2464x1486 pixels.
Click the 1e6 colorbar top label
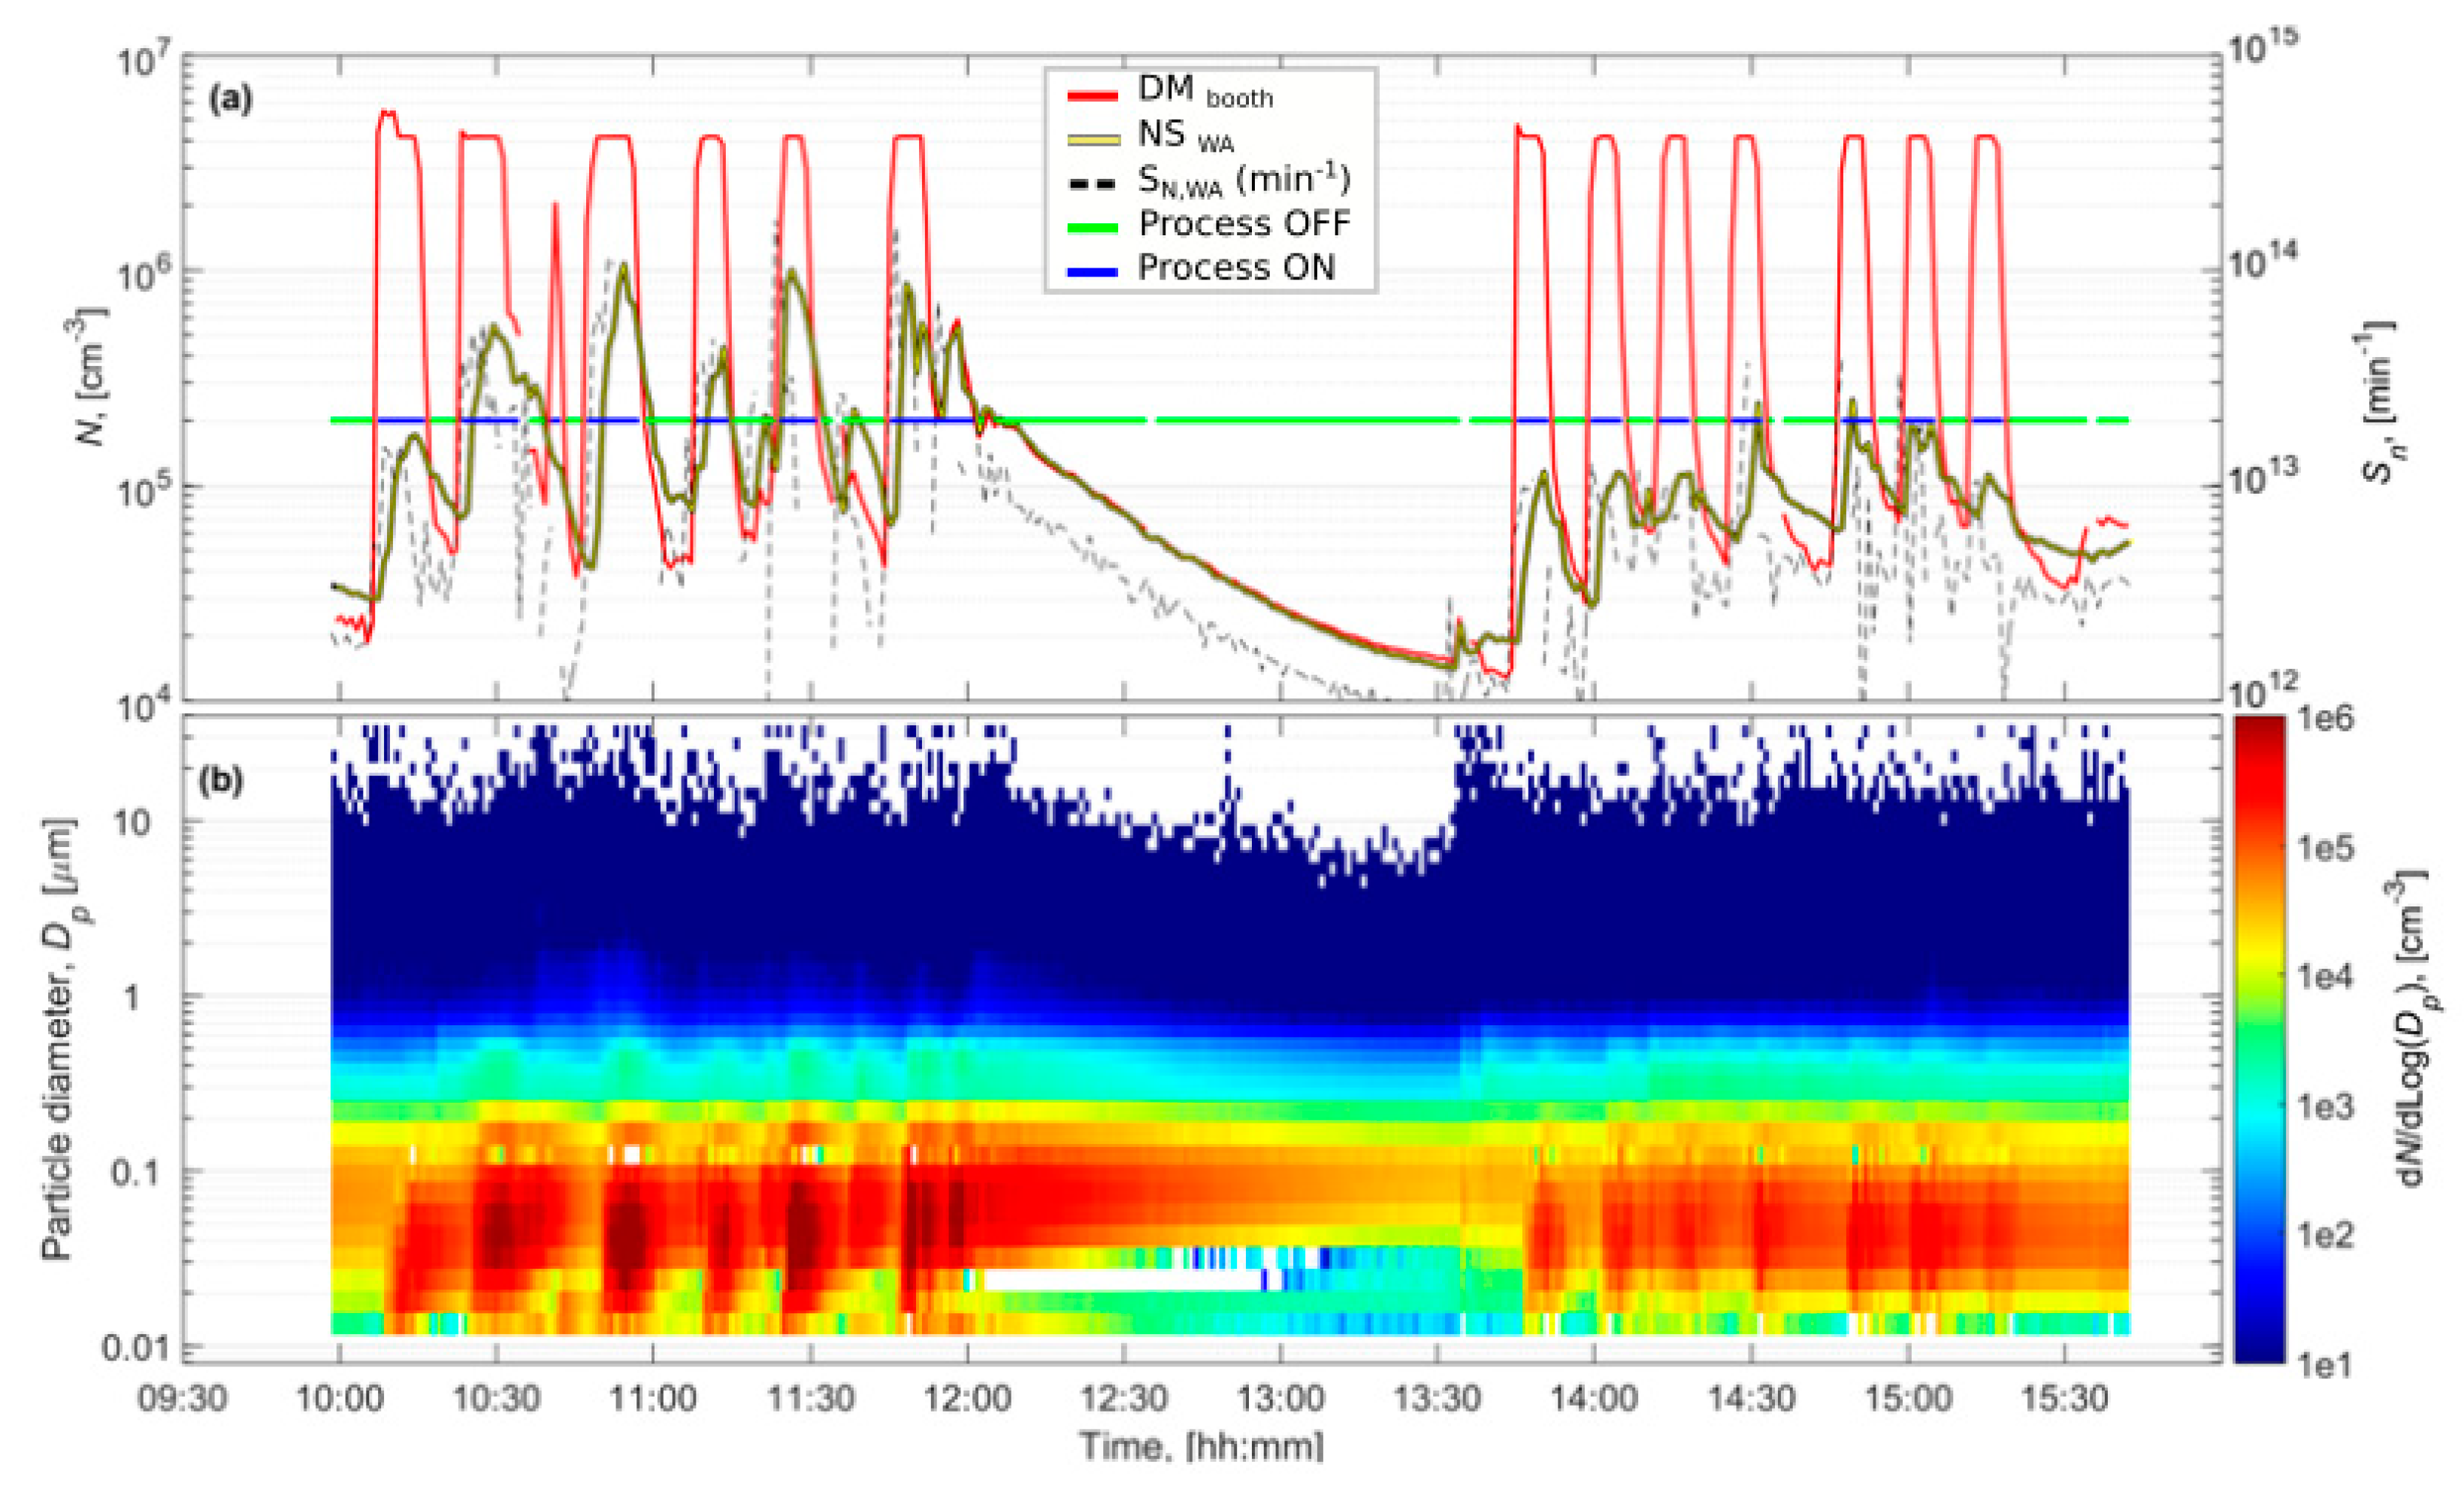pyautogui.click(x=2325, y=718)
